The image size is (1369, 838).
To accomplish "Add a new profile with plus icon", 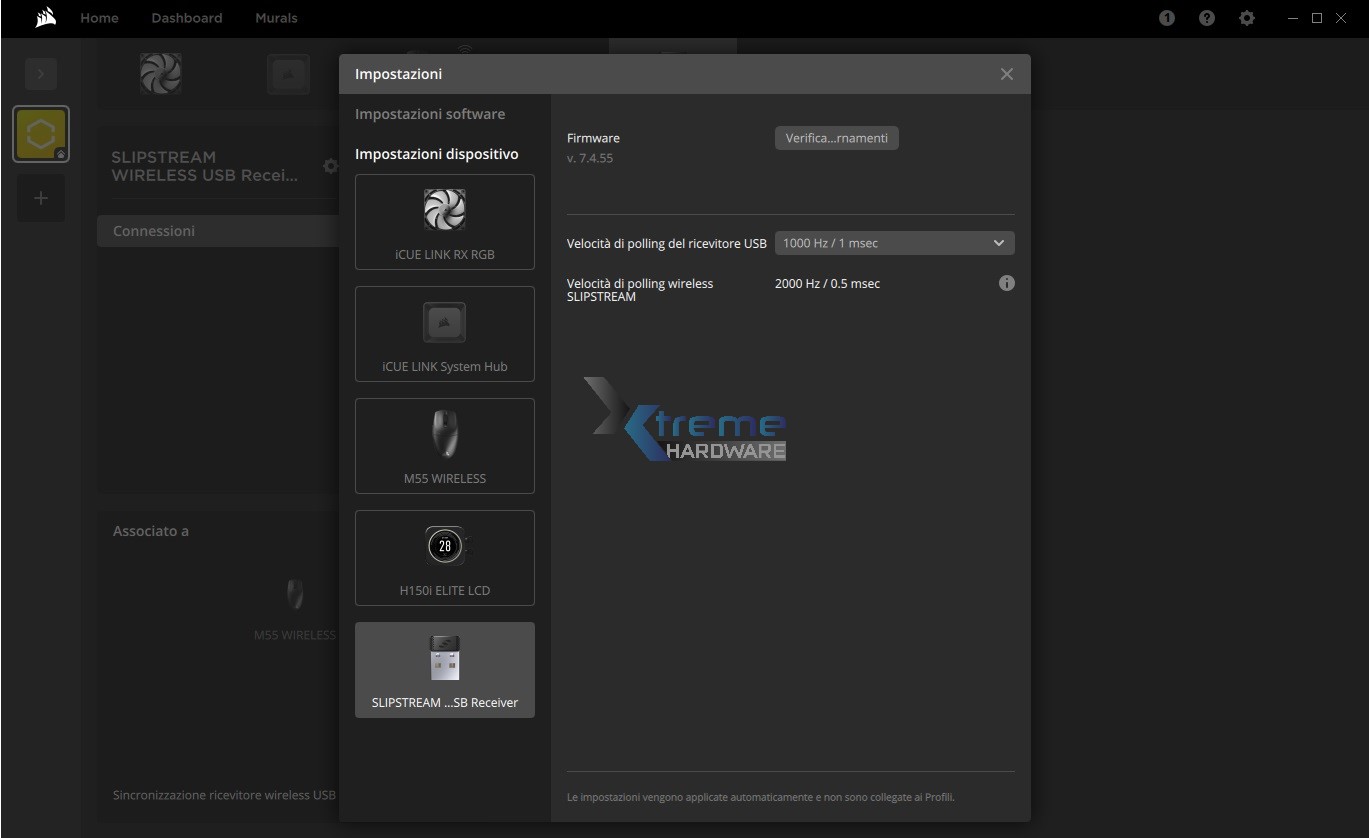I will tap(41, 198).
